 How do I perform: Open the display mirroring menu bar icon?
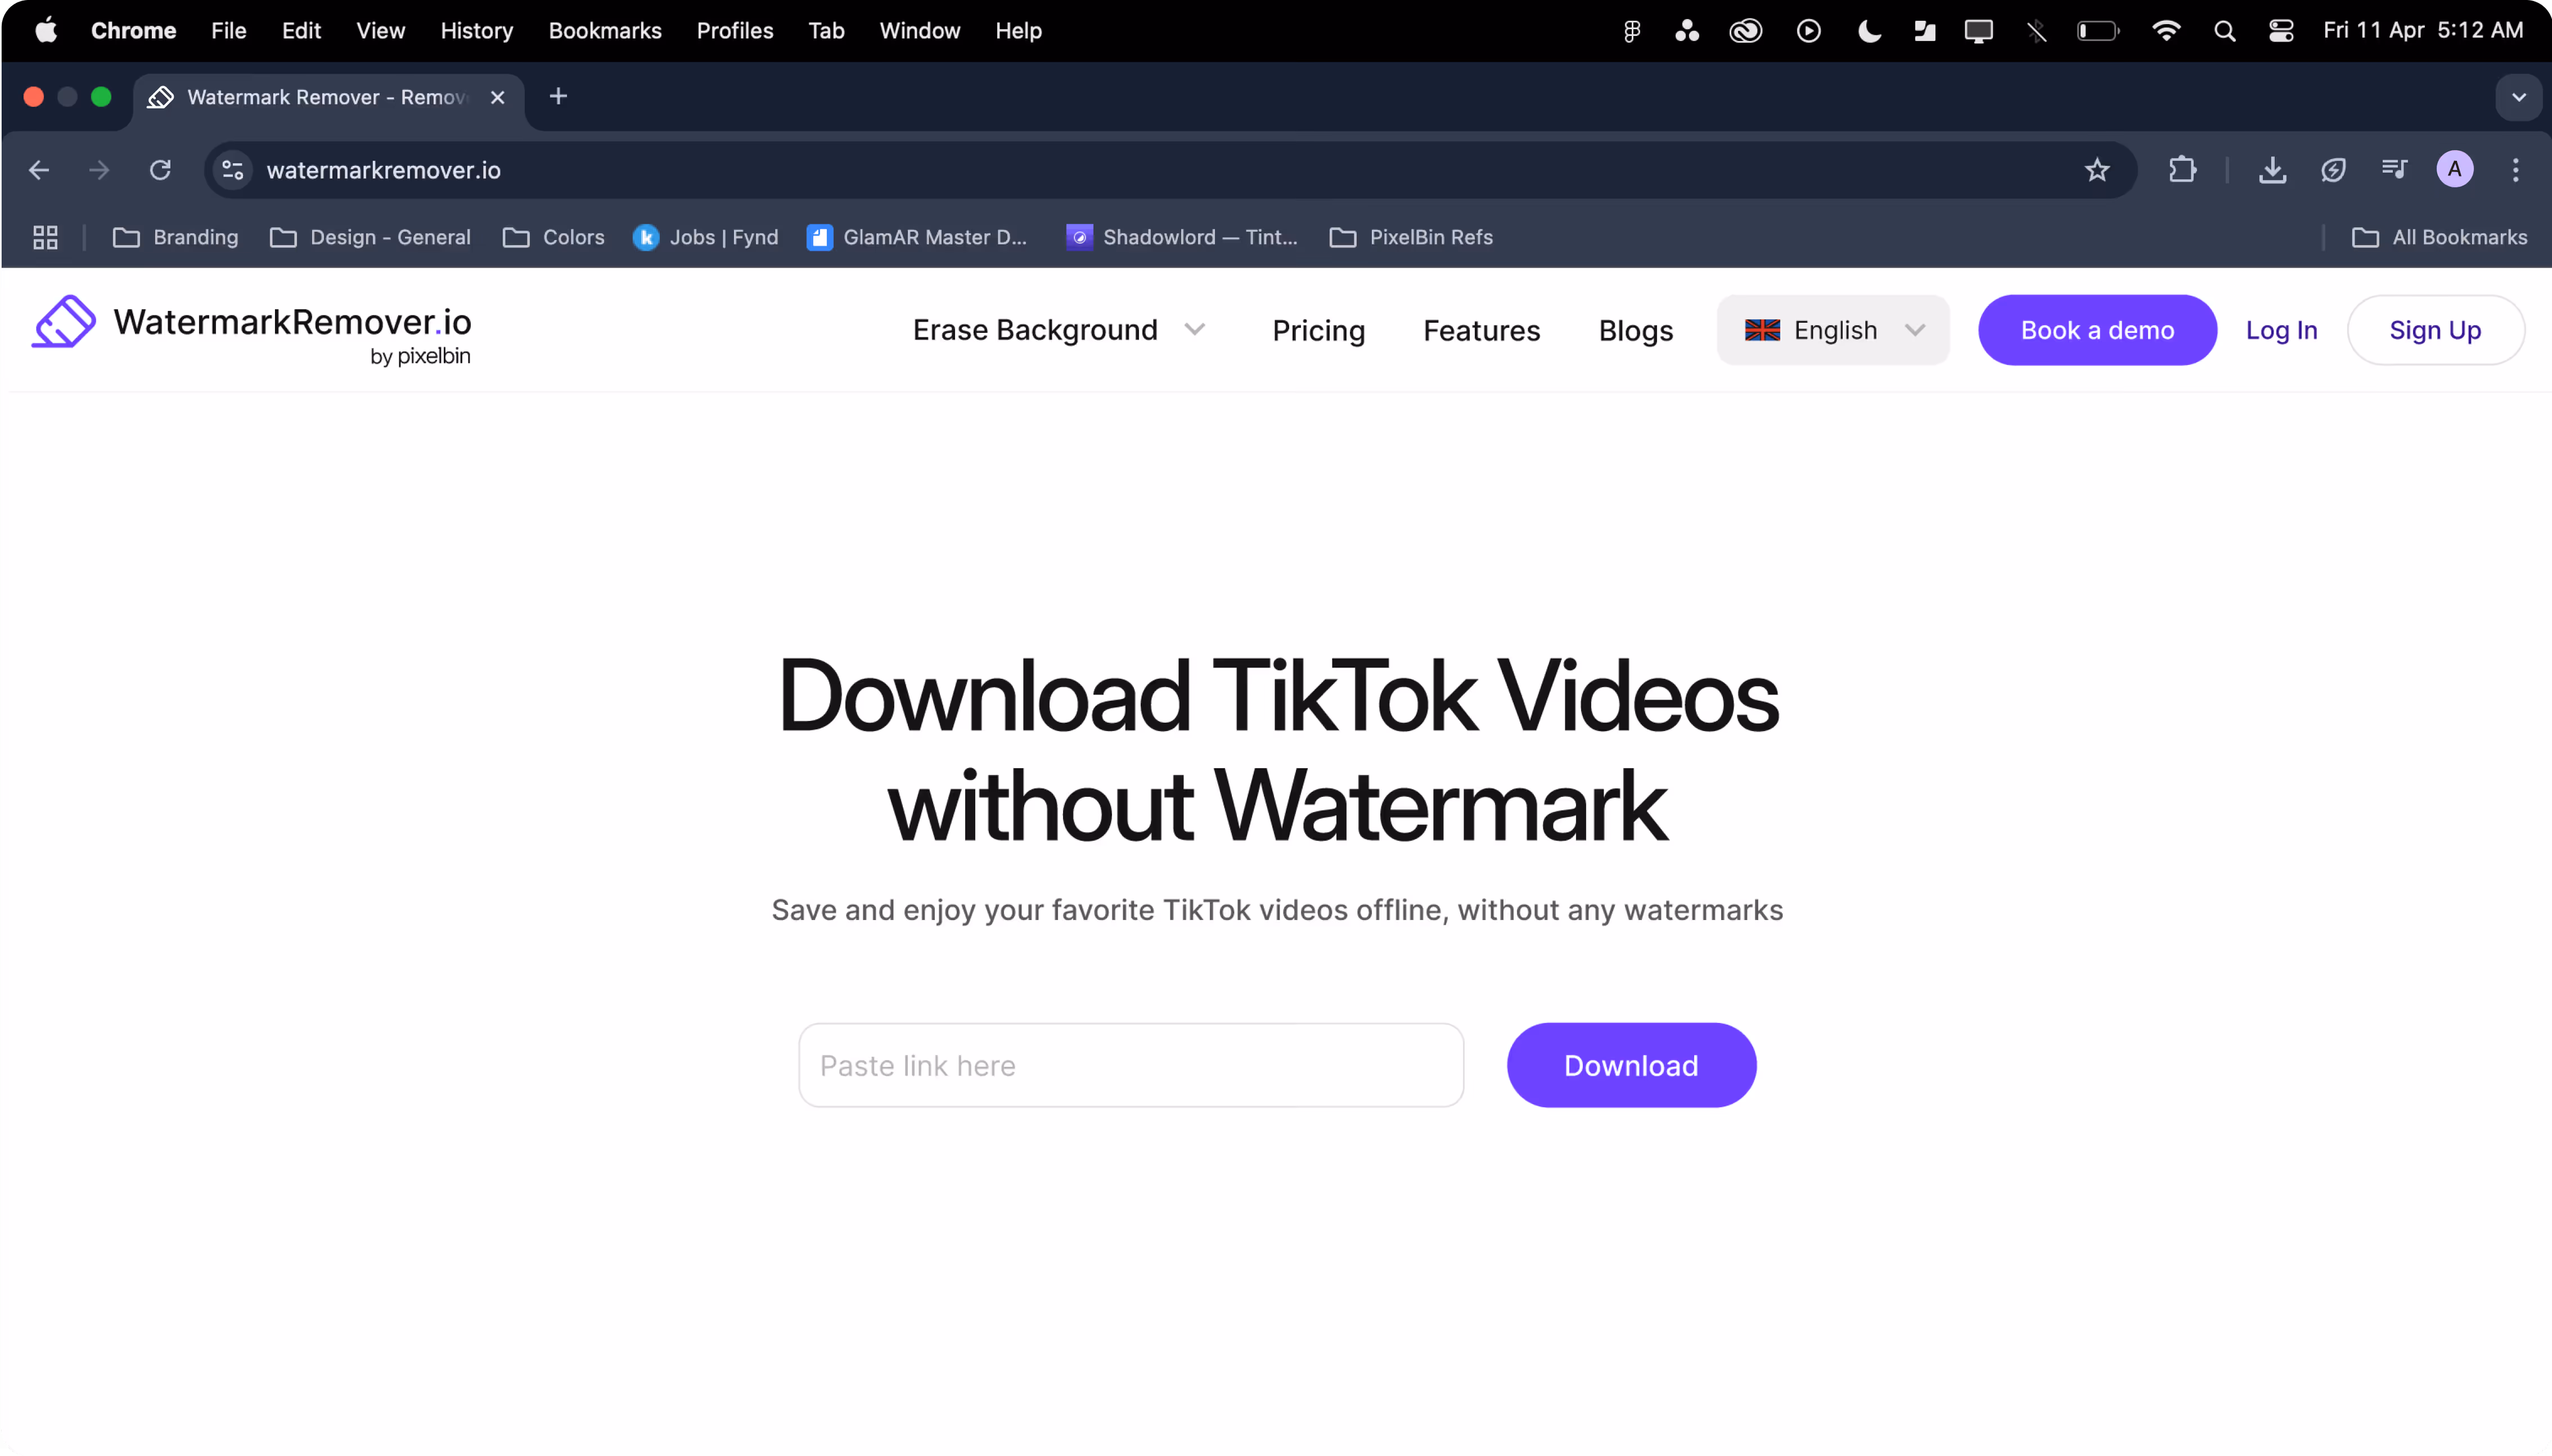tap(1978, 31)
